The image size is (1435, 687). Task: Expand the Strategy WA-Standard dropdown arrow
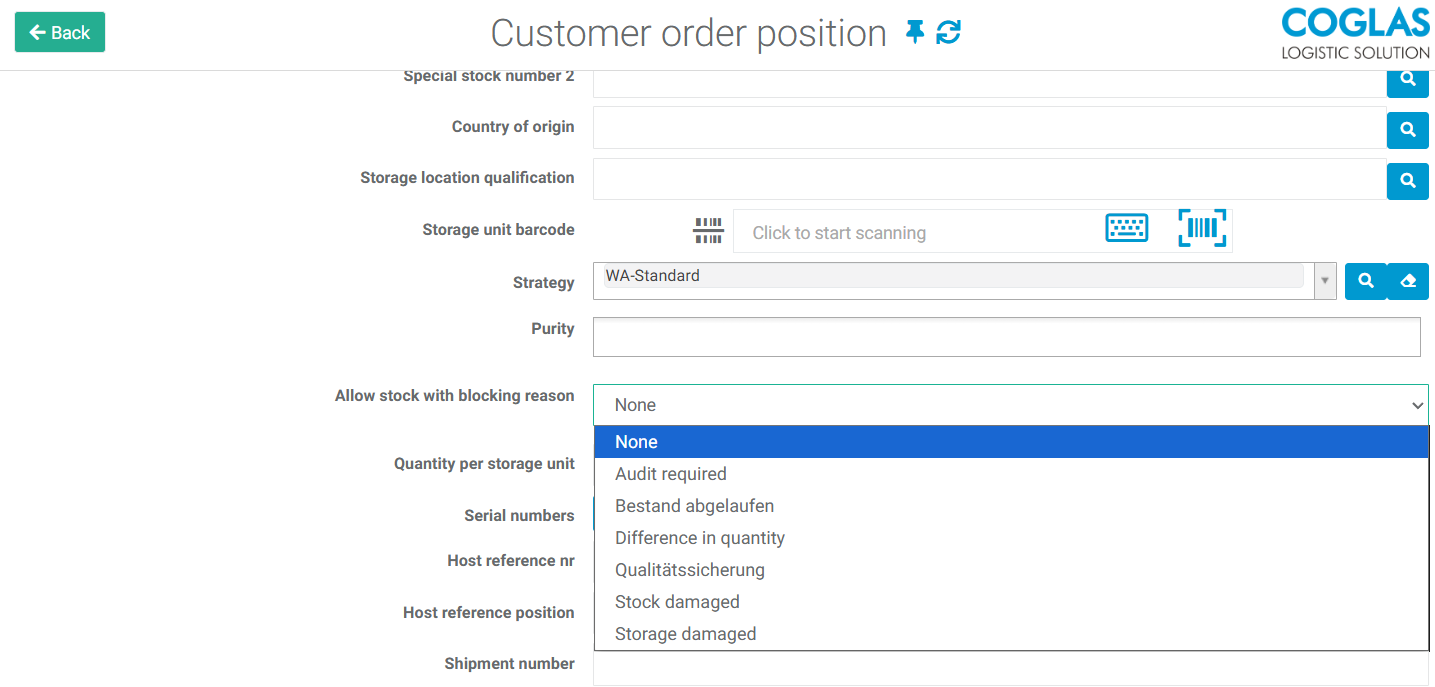[1324, 282]
